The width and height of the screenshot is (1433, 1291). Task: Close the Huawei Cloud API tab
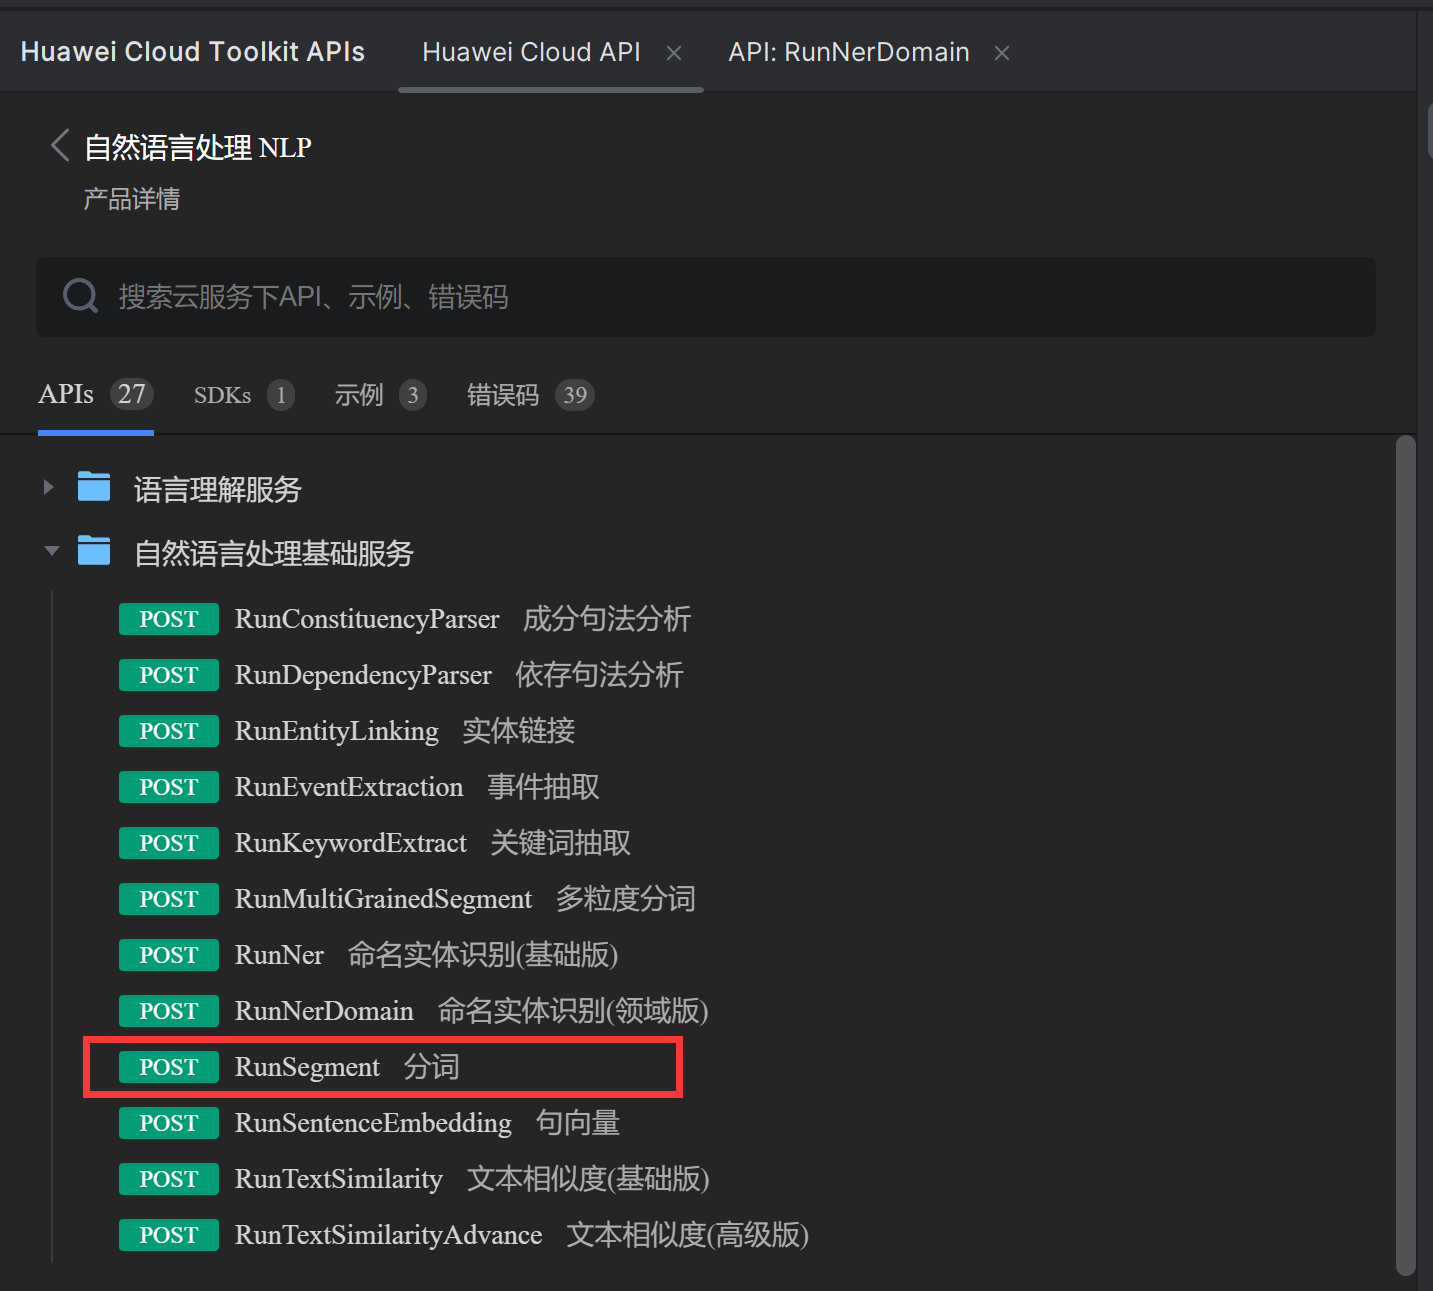click(674, 53)
